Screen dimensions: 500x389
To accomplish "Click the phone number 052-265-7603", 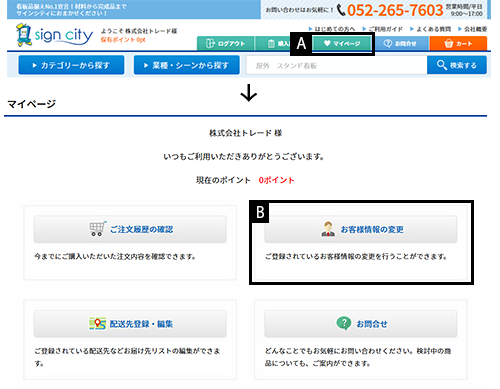I will tap(395, 10).
